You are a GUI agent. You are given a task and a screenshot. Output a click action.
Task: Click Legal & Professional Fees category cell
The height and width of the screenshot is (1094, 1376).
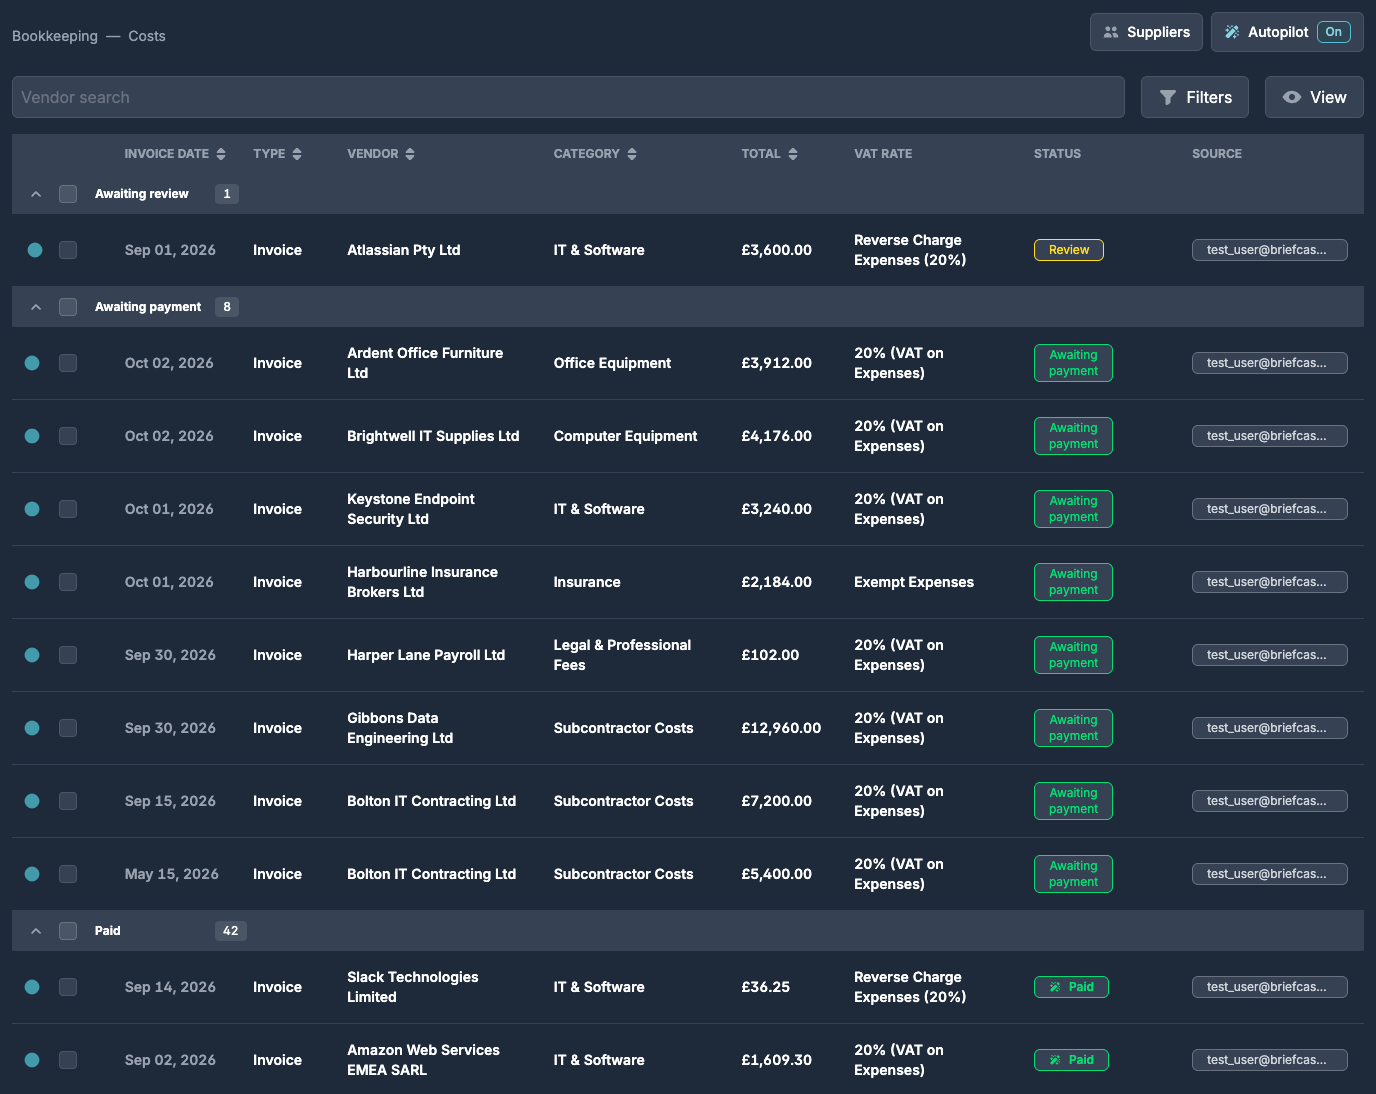click(622, 655)
